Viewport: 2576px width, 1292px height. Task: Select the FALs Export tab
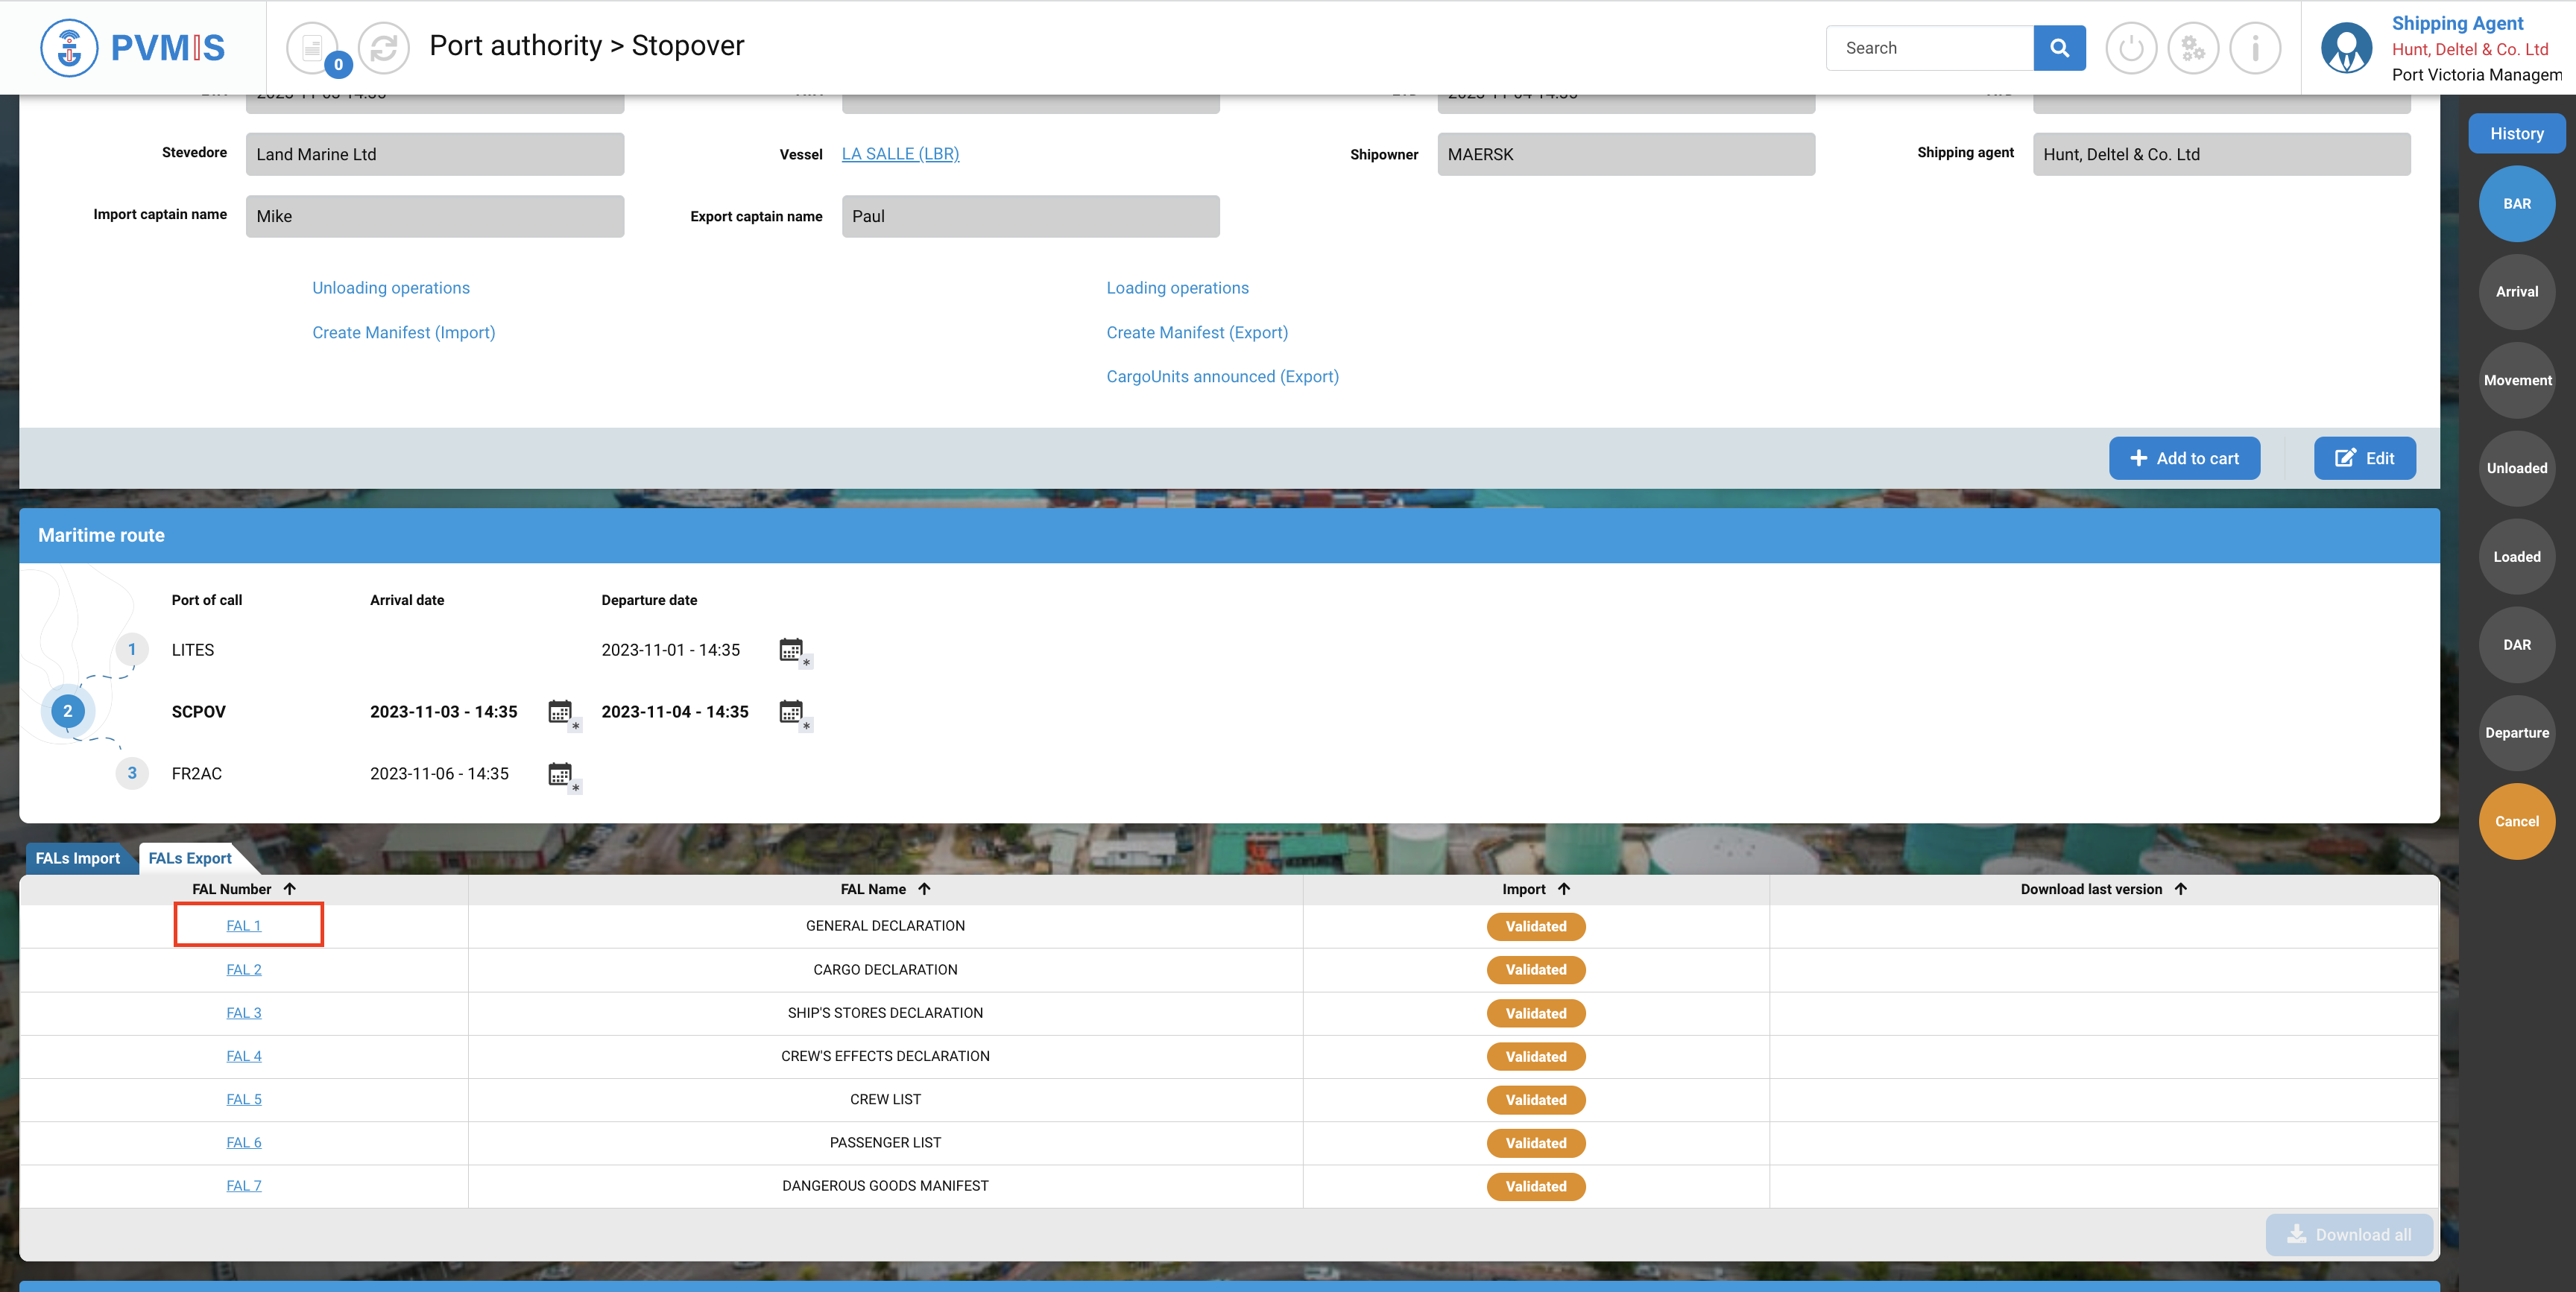click(x=190, y=858)
